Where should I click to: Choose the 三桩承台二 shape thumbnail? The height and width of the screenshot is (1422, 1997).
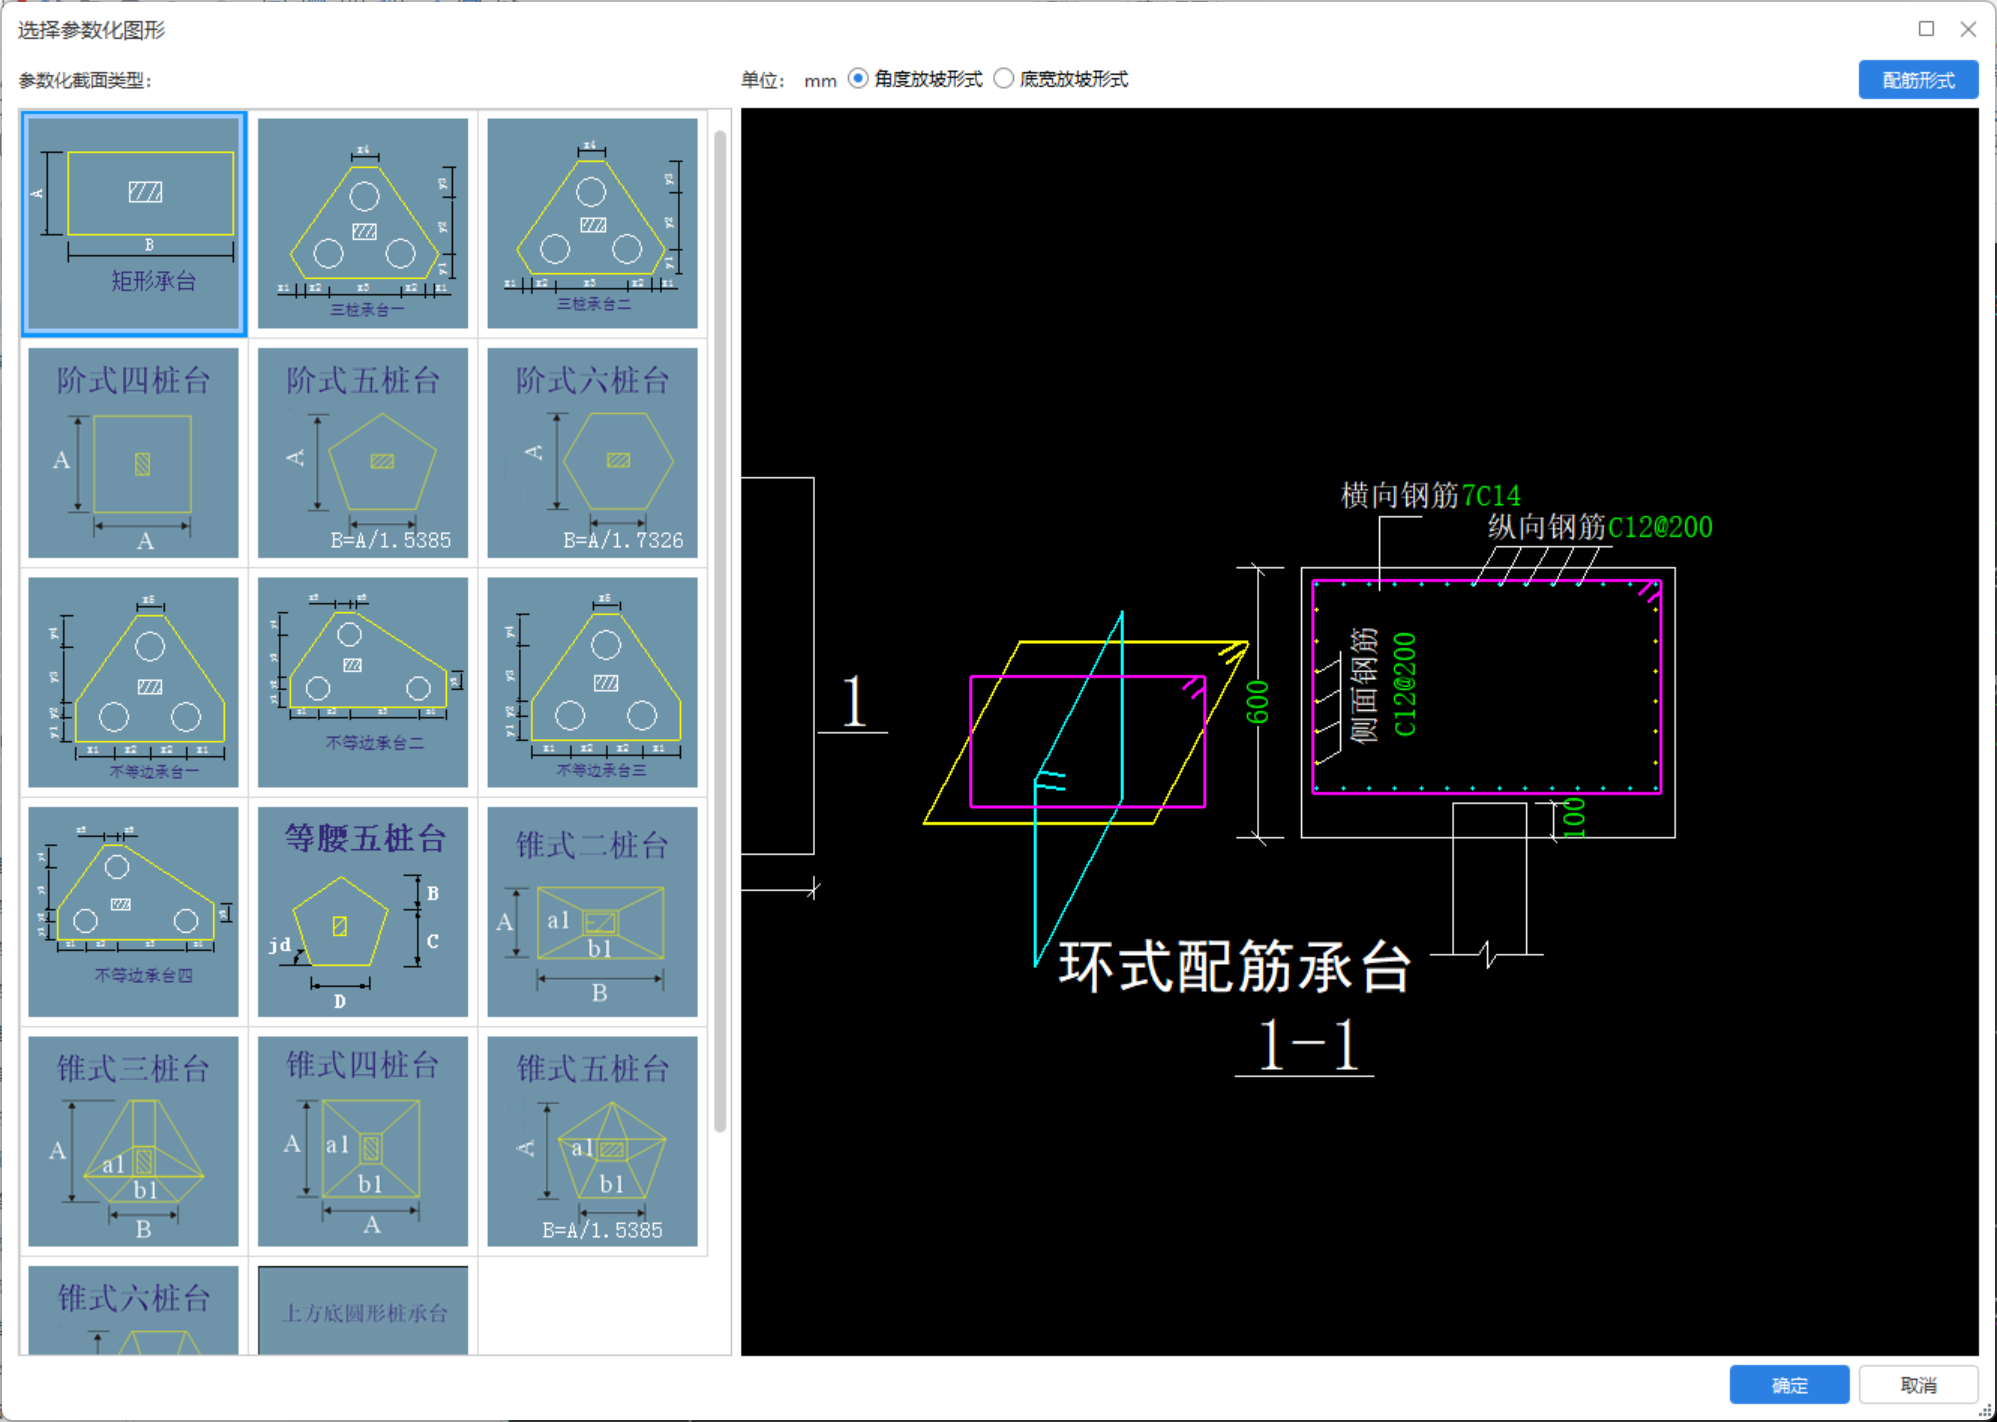592,223
